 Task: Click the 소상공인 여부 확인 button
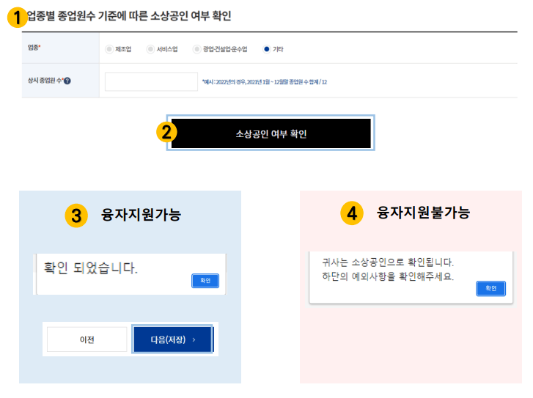[271, 133]
